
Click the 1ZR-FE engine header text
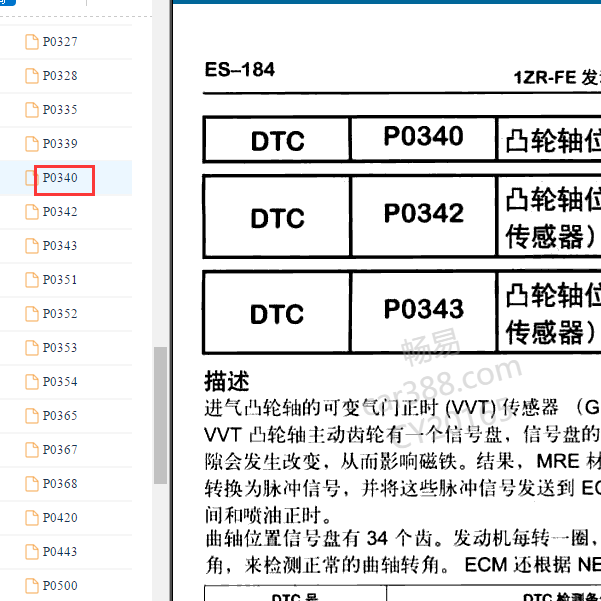tap(557, 78)
